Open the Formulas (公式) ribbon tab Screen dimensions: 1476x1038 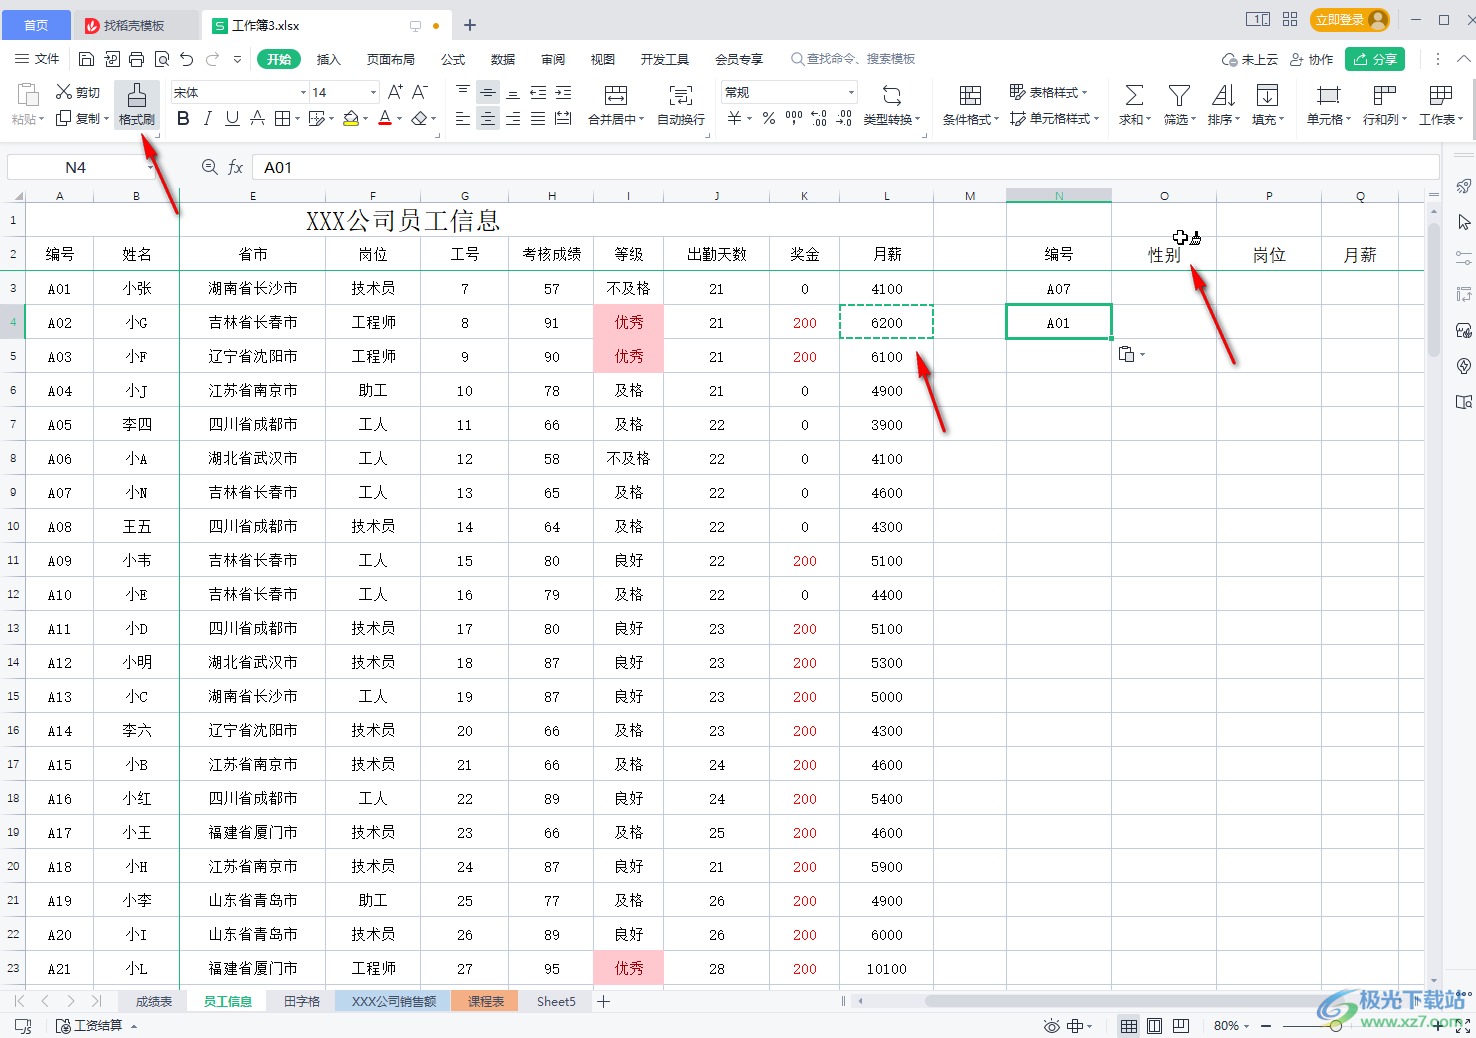click(453, 59)
